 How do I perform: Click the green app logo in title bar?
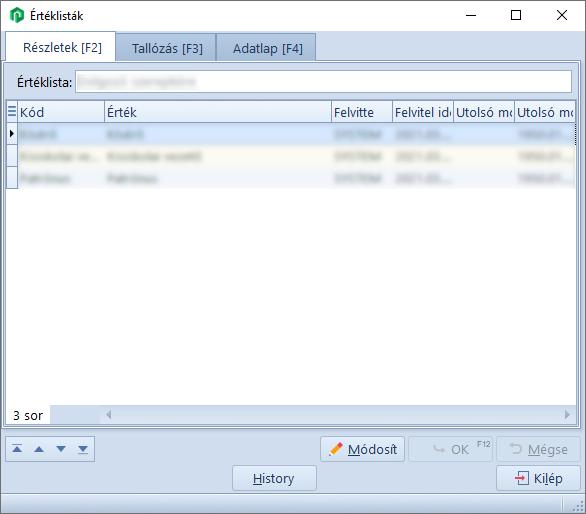click(17, 15)
